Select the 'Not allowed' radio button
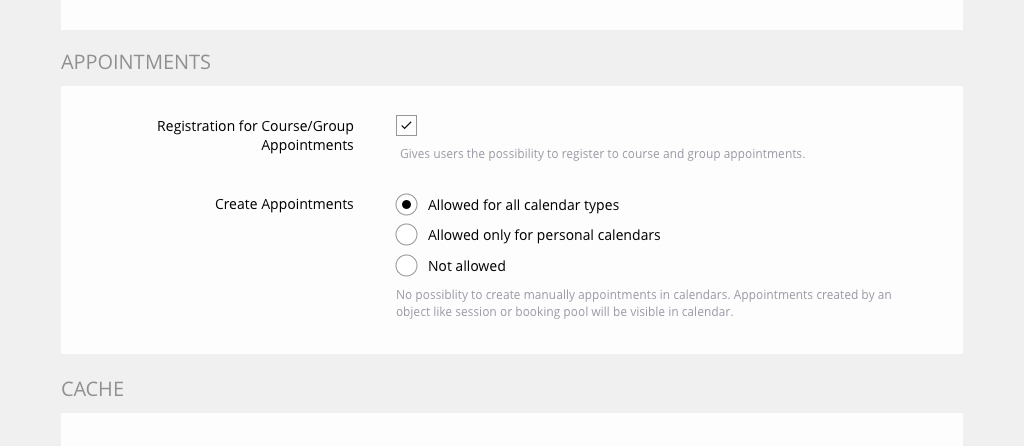This screenshot has width=1024, height=446. tap(406, 266)
